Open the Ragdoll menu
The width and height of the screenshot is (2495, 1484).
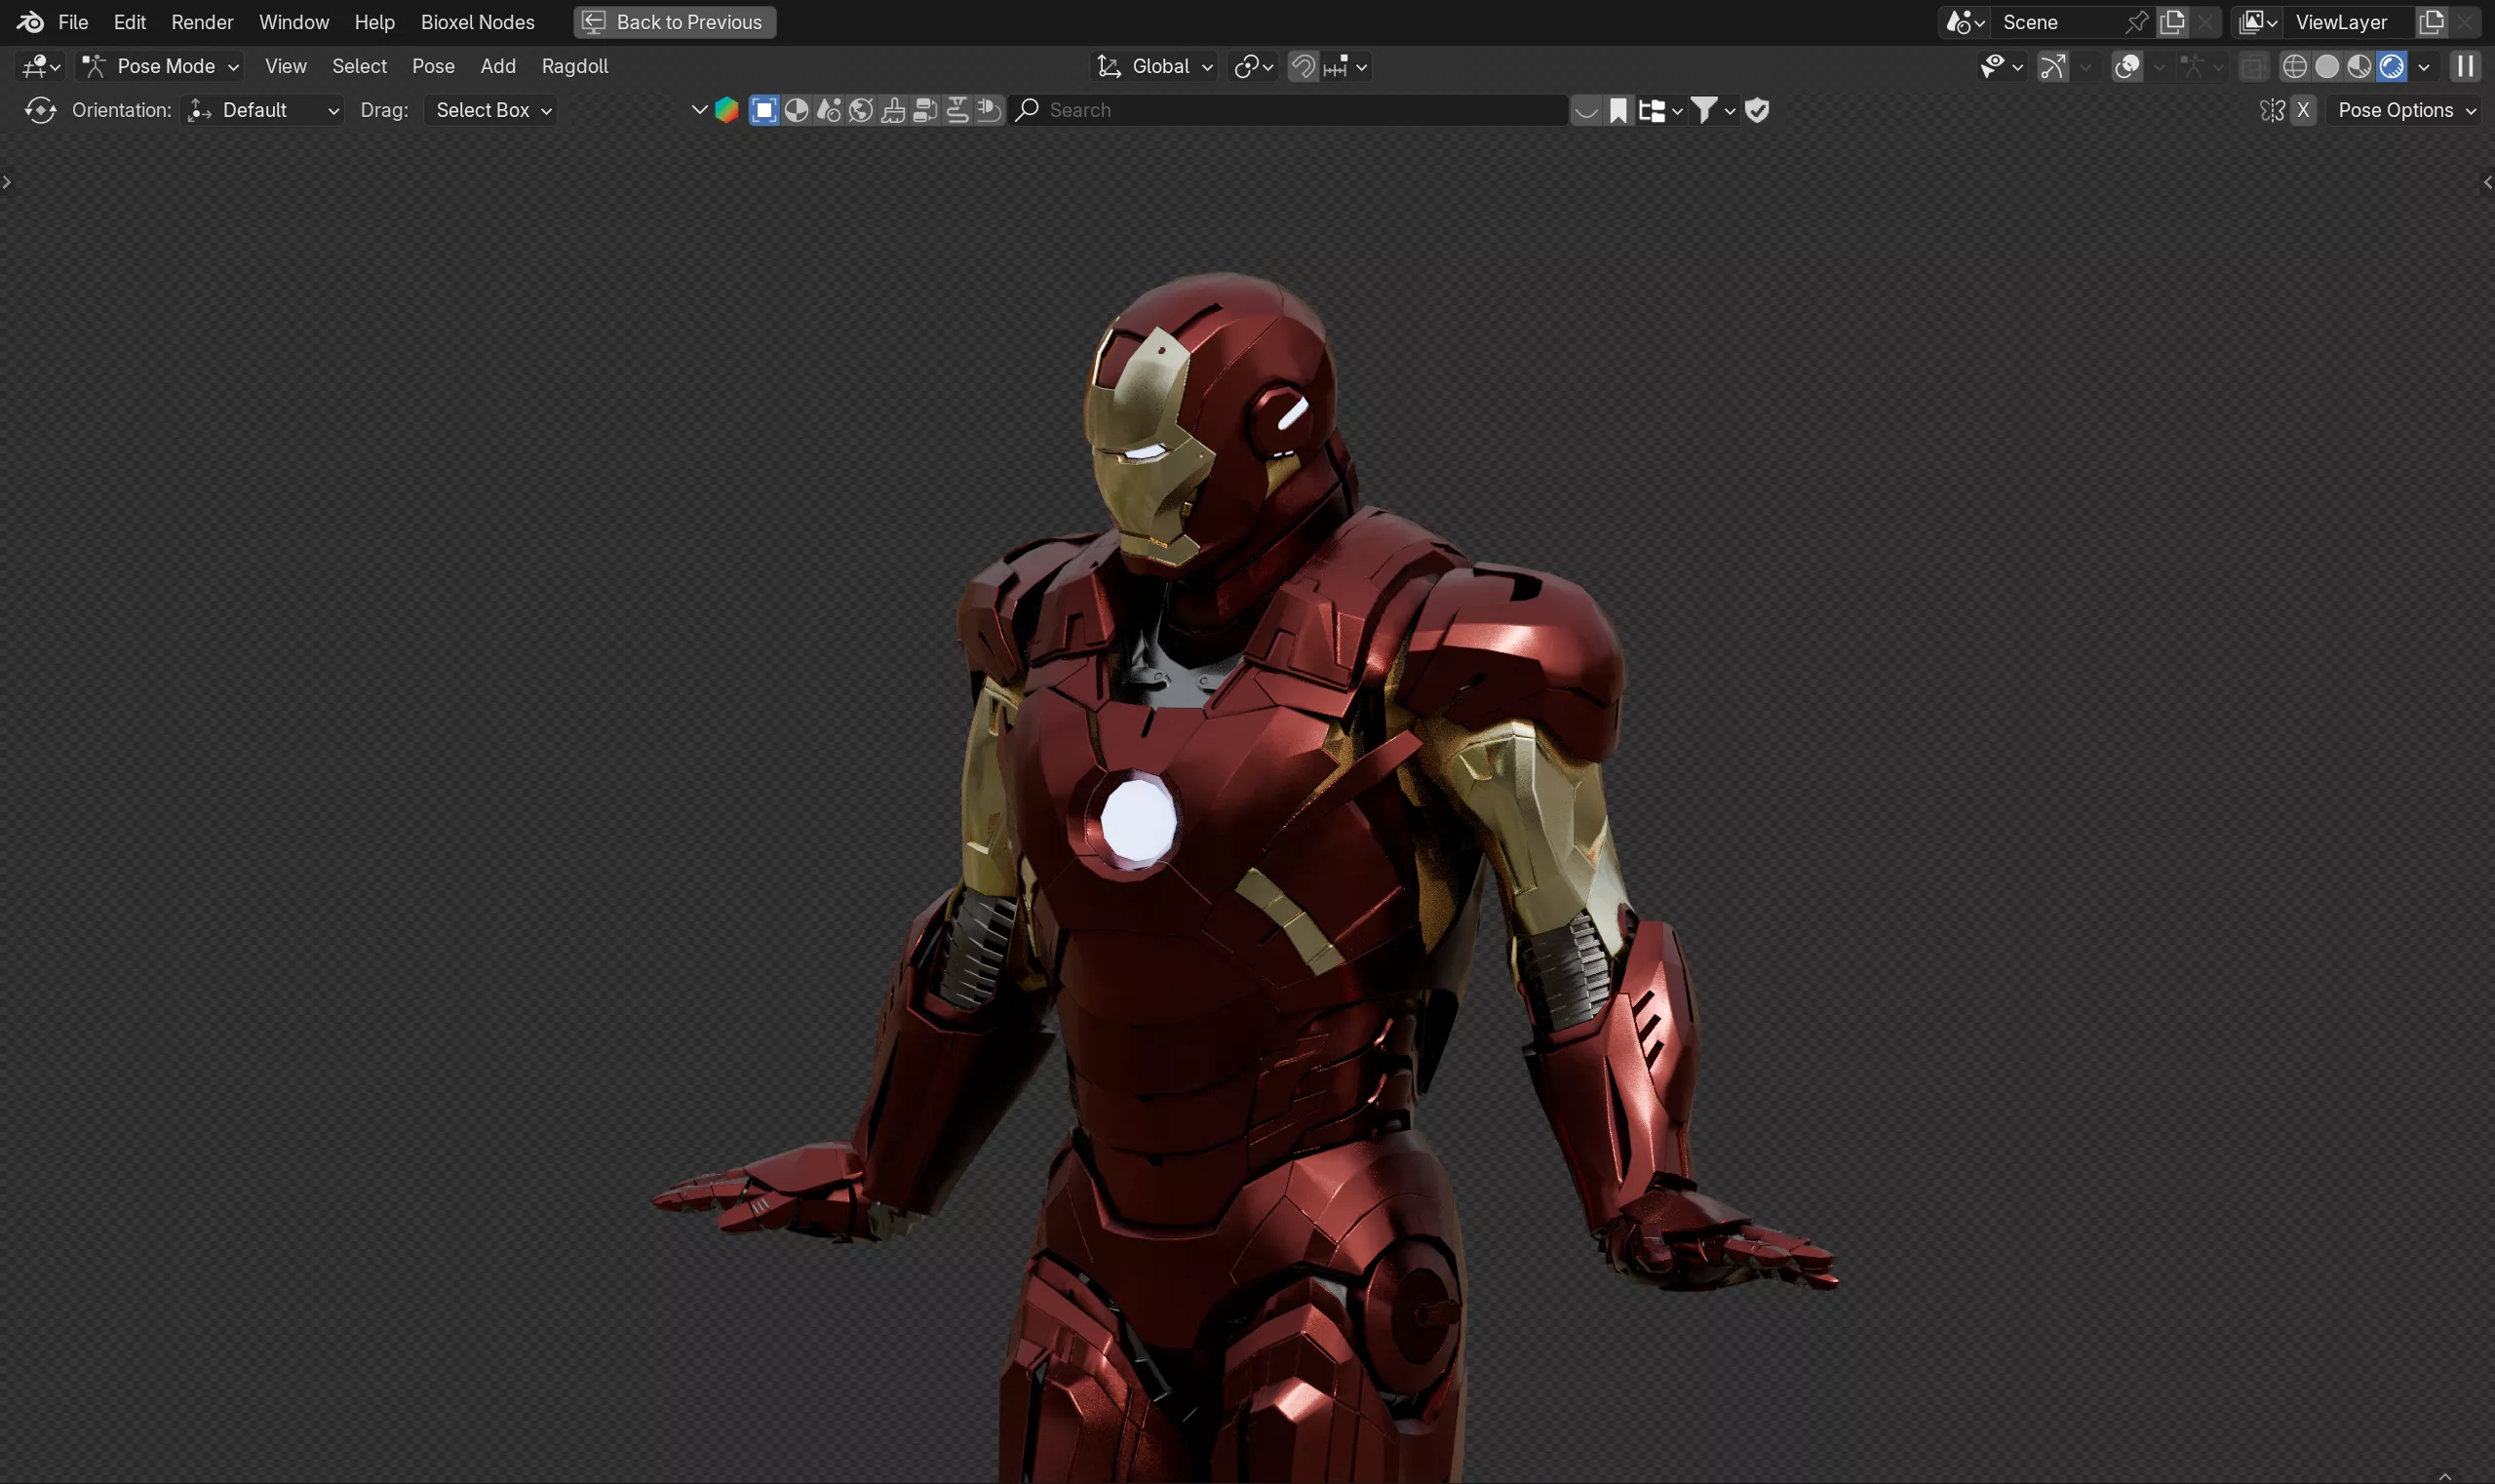575,66
